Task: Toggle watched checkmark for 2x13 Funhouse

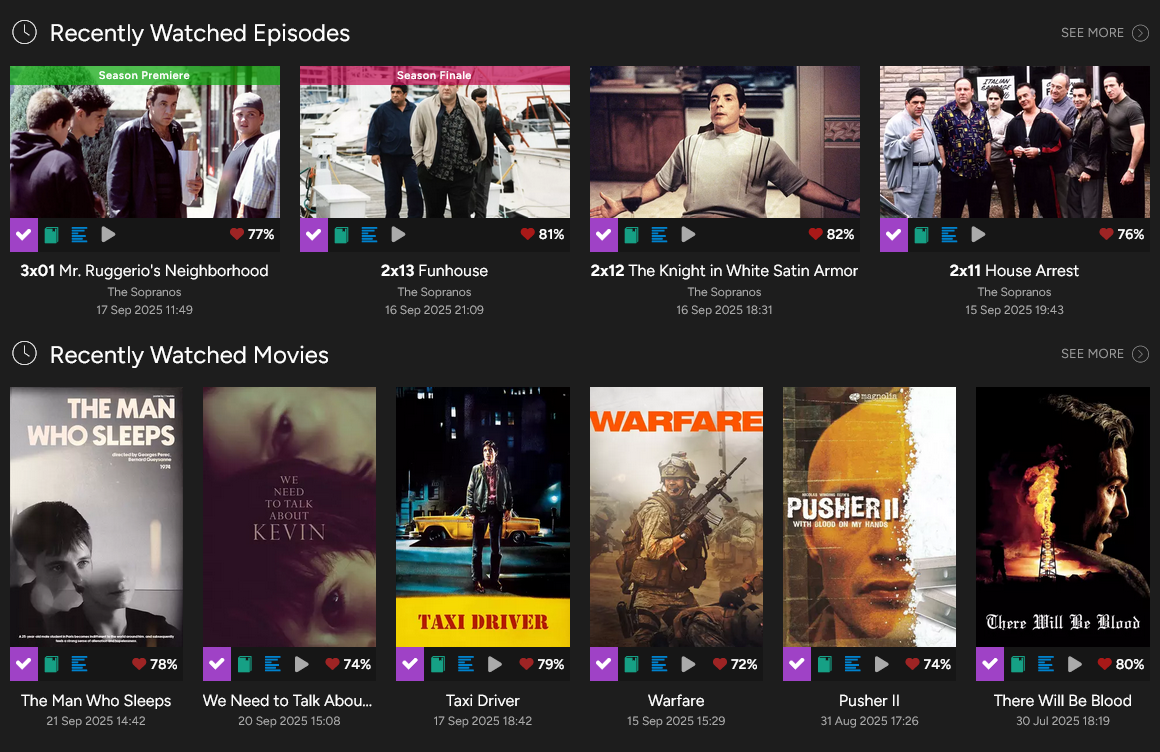Action: coord(314,235)
